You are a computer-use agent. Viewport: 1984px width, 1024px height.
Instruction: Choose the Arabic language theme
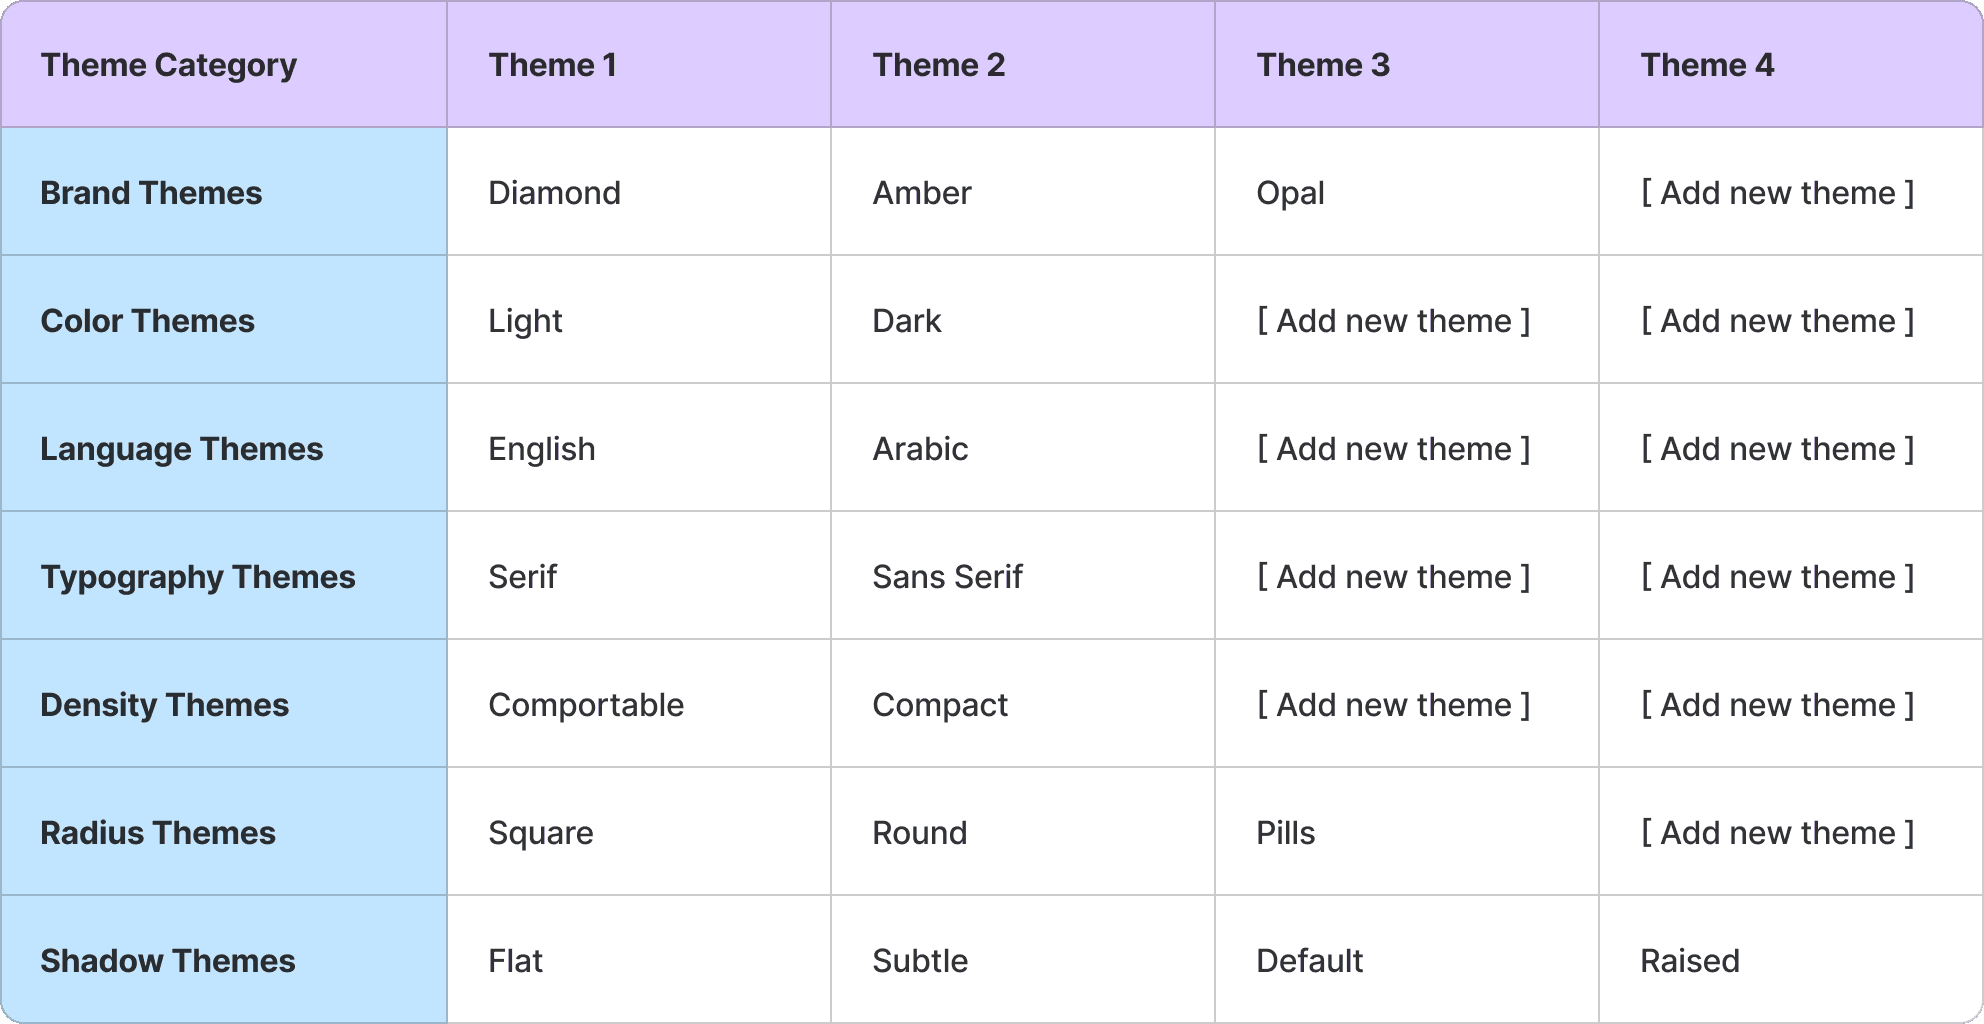coord(920,449)
